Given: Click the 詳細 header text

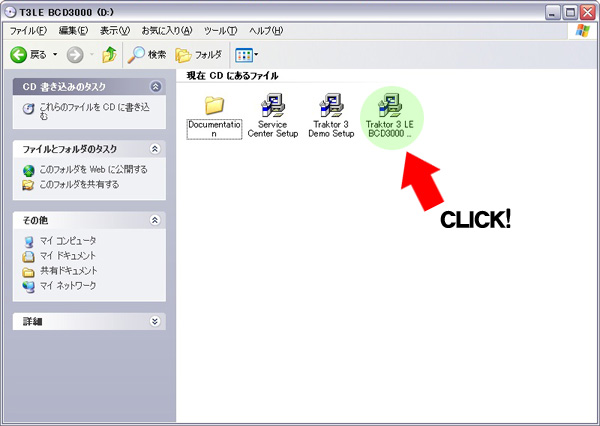Looking at the screenshot, I should pyautogui.click(x=32, y=322).
